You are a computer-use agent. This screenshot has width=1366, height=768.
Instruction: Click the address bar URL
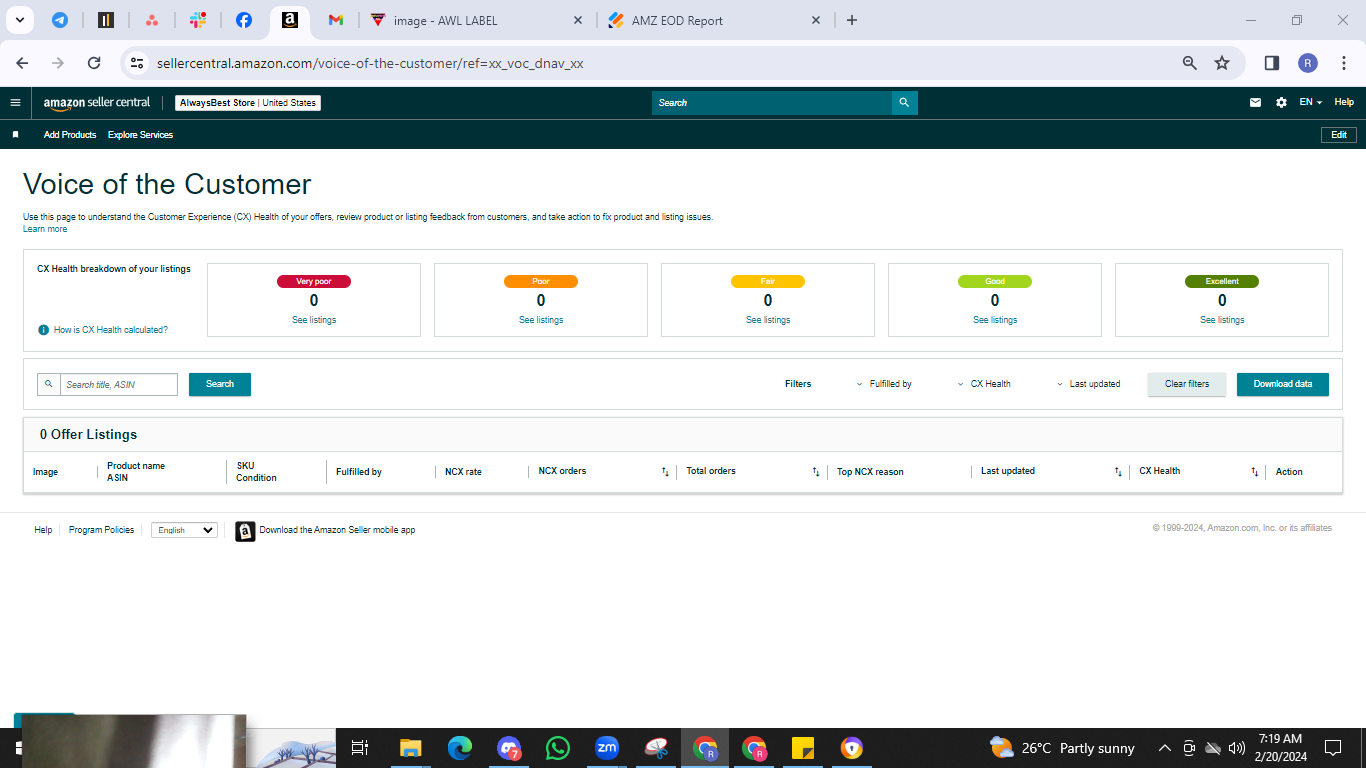click(x=370, y=63)
